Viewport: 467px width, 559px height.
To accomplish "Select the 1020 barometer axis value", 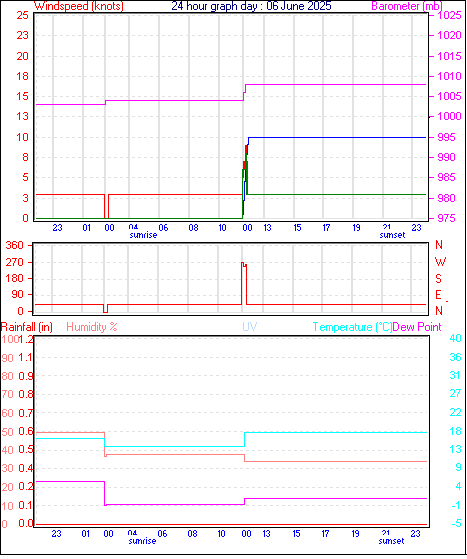I will tap(449, 35).
